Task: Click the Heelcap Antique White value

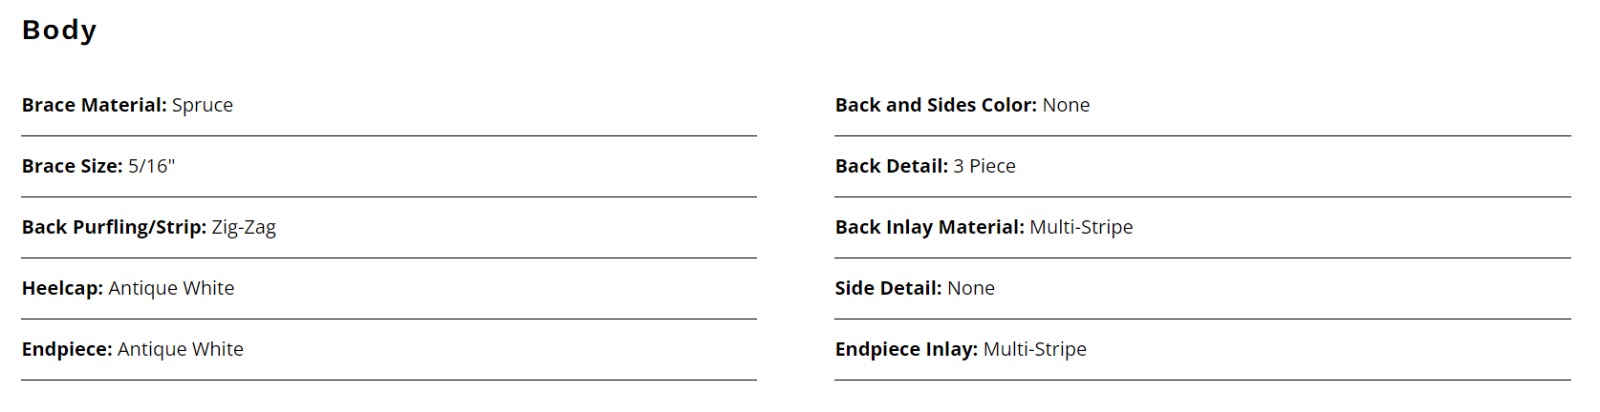Action: pos(171,288)
